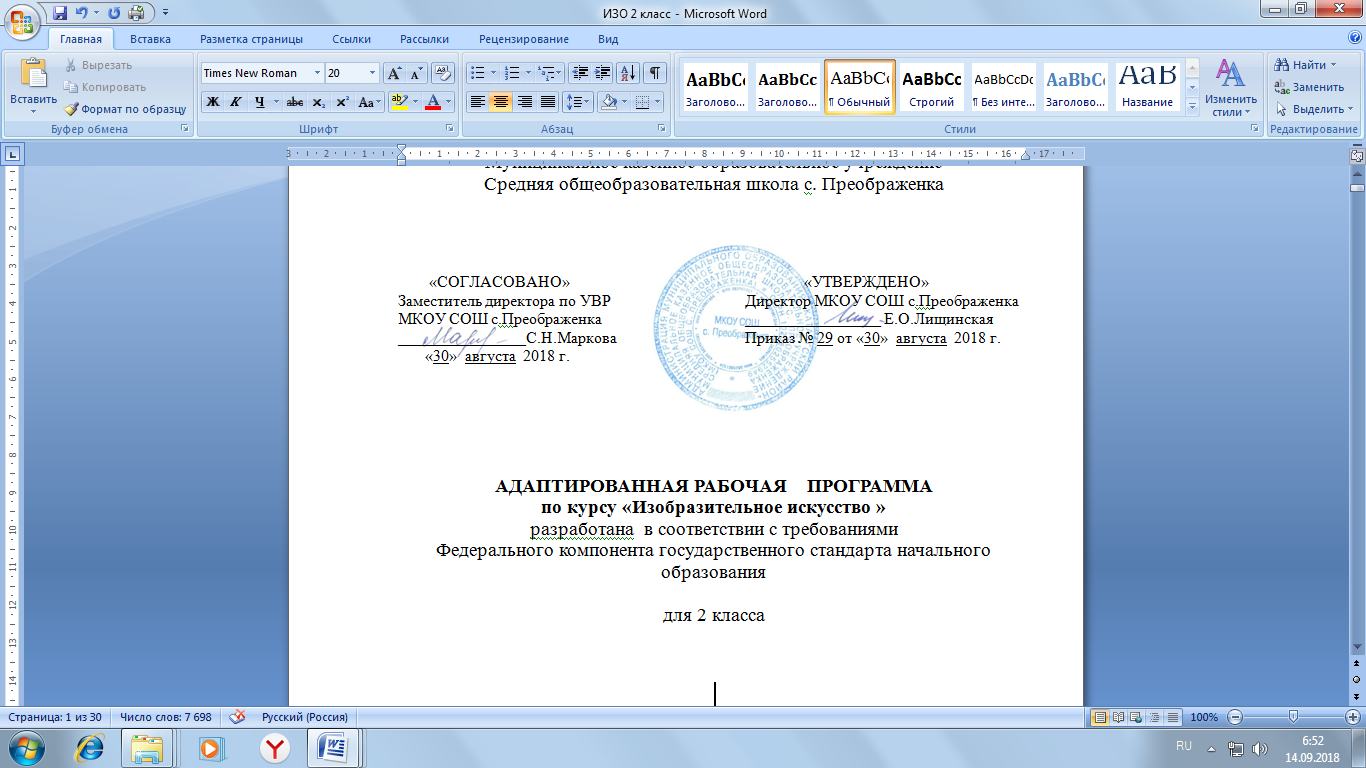The image size is (1366, 768).
Task: Align text left icon
Action: (478, 102)
